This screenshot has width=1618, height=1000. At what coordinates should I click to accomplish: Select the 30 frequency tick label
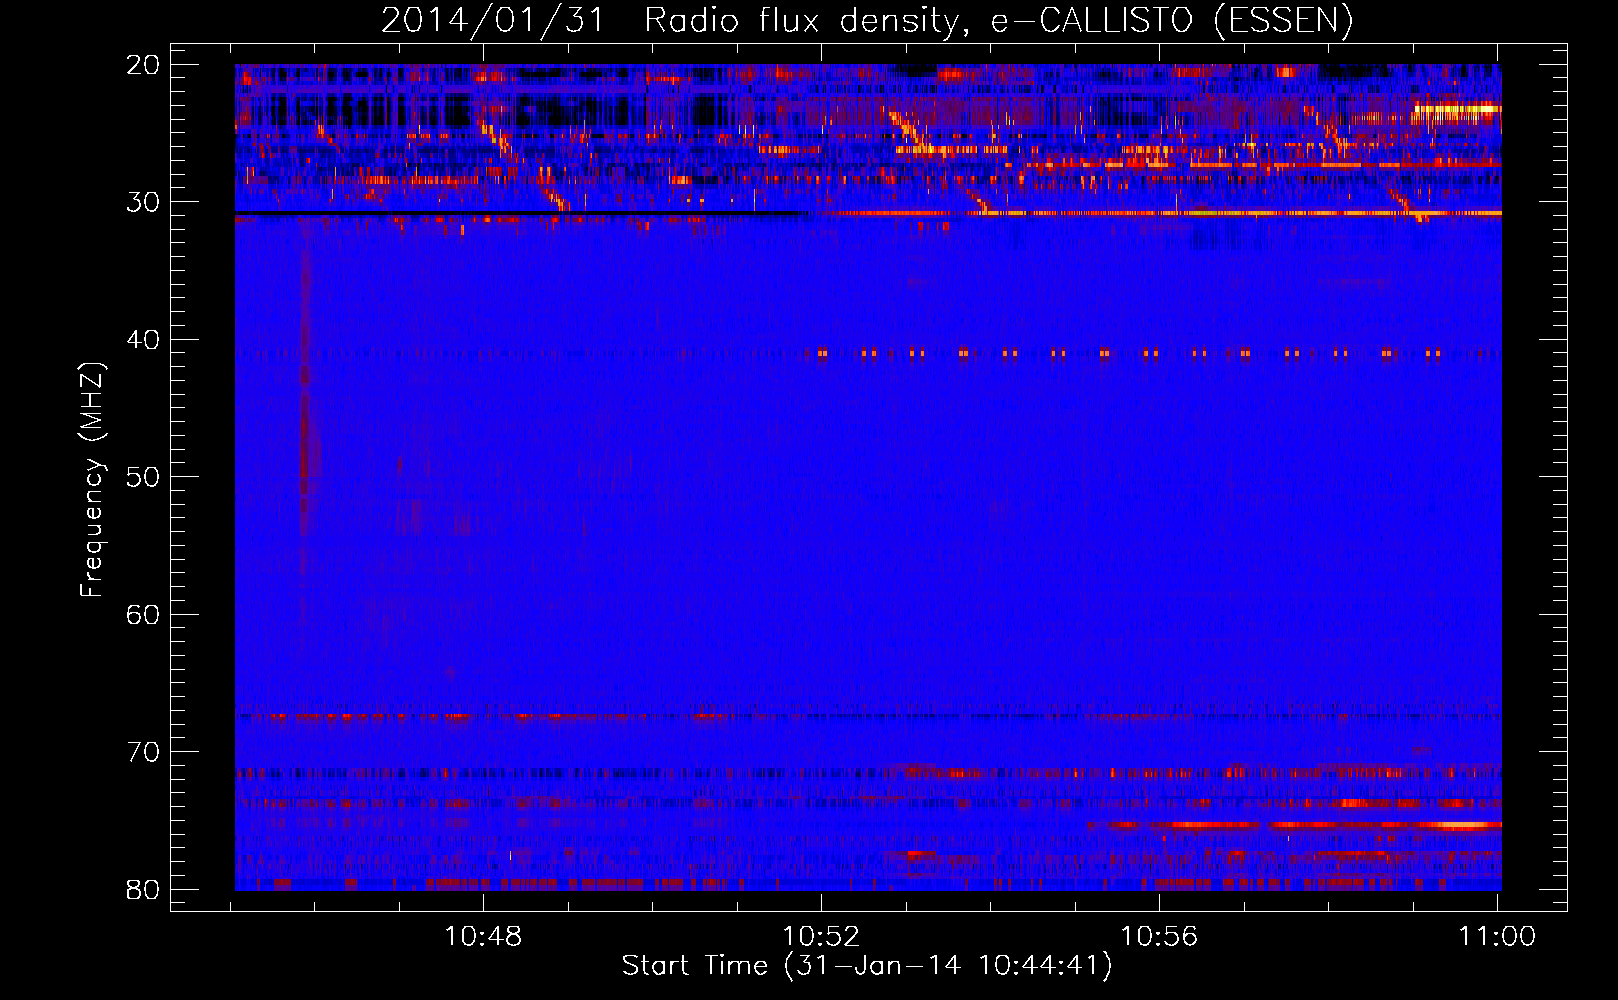(x=143, y=202)
